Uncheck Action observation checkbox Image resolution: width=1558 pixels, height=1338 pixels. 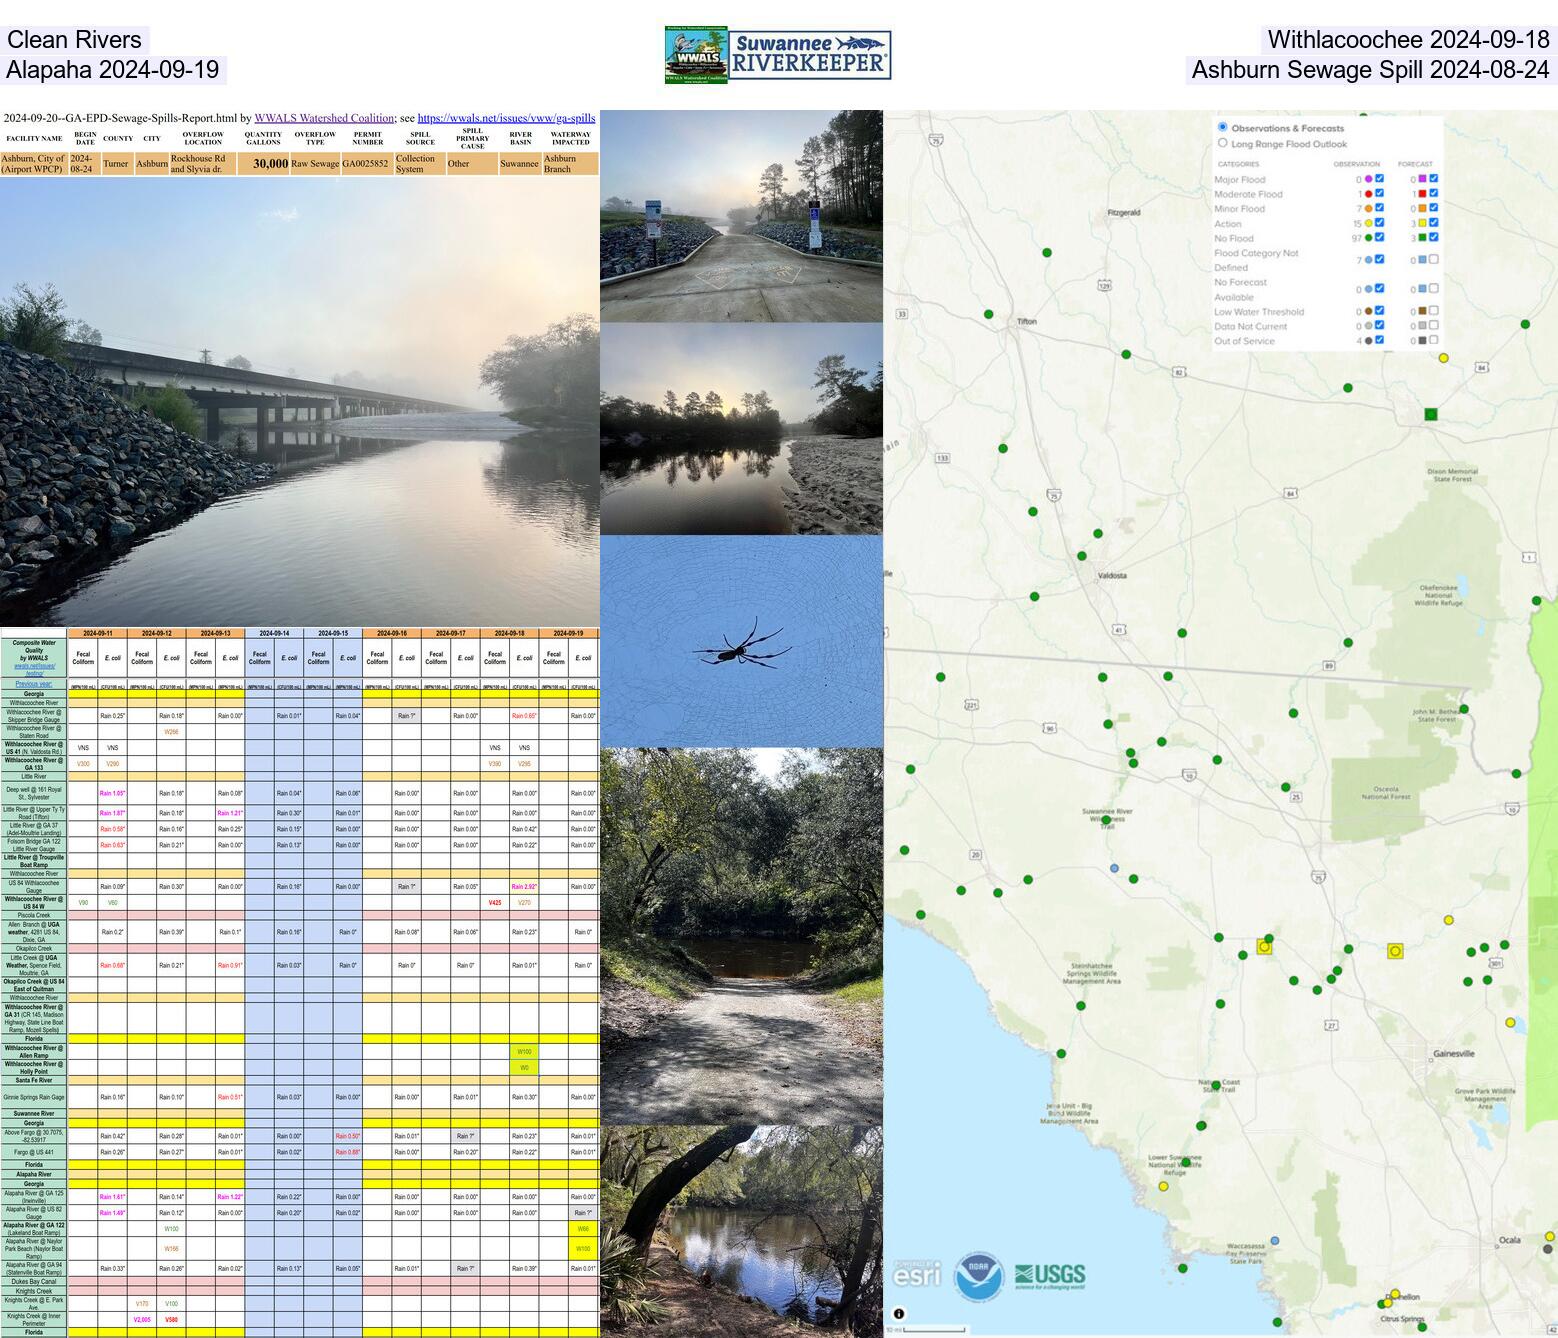pos(1380,223)
